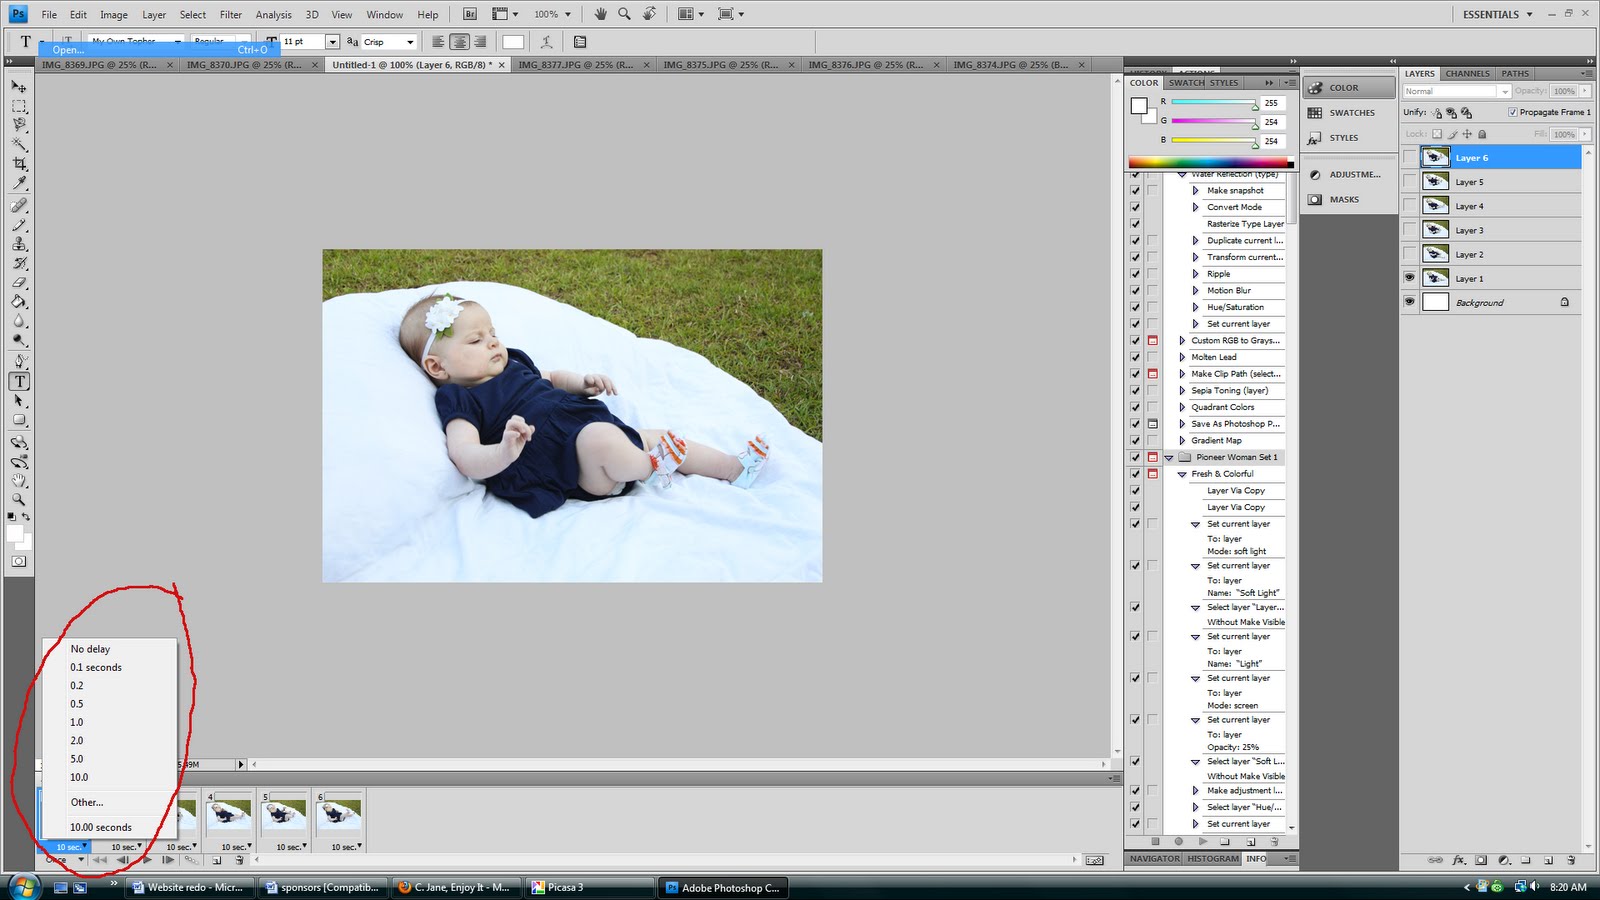The height and width of the screenshot is (900, 1600).
Task: Expand the Molten Lead action
Action: click(x=1182, y=357)
